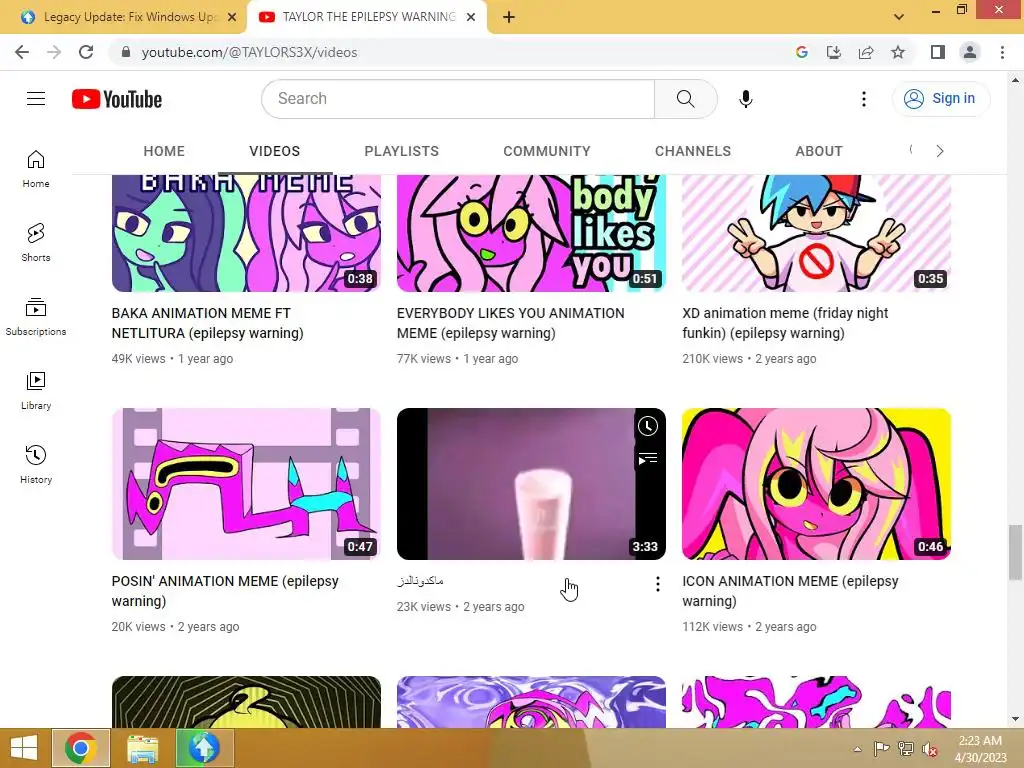Open Chrome profile avatar menu
The height and width of the screenshot is (768, 1024).
click(970, 52)
